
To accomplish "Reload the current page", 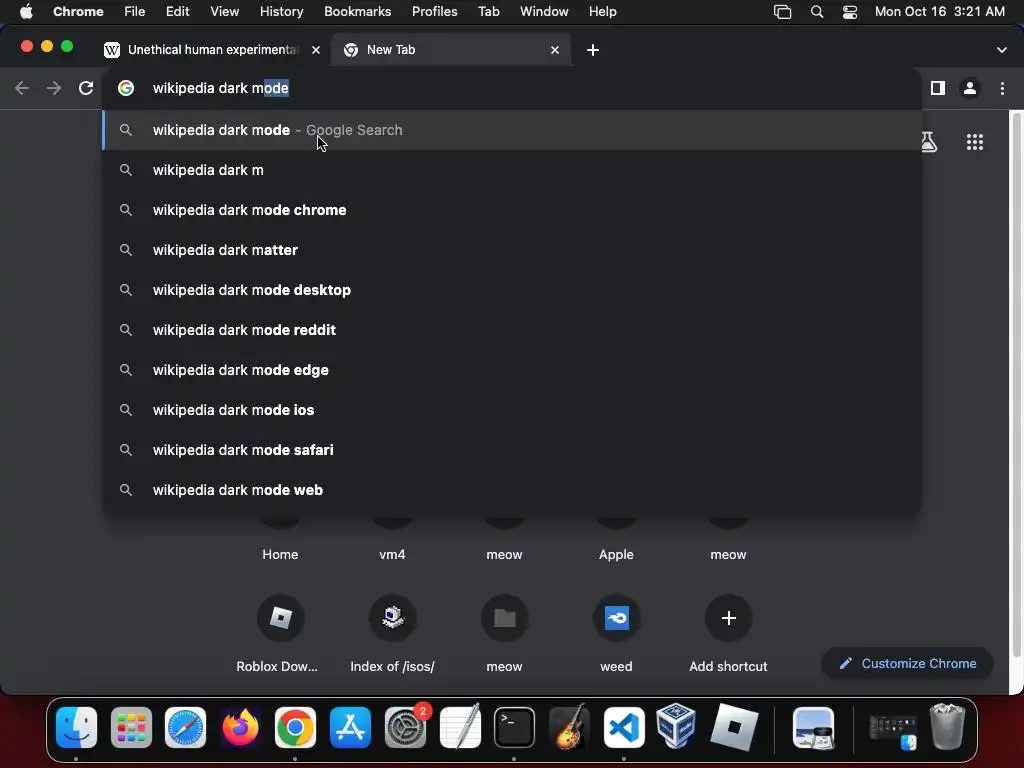I will pyautogui.click(x=86, y=88).
